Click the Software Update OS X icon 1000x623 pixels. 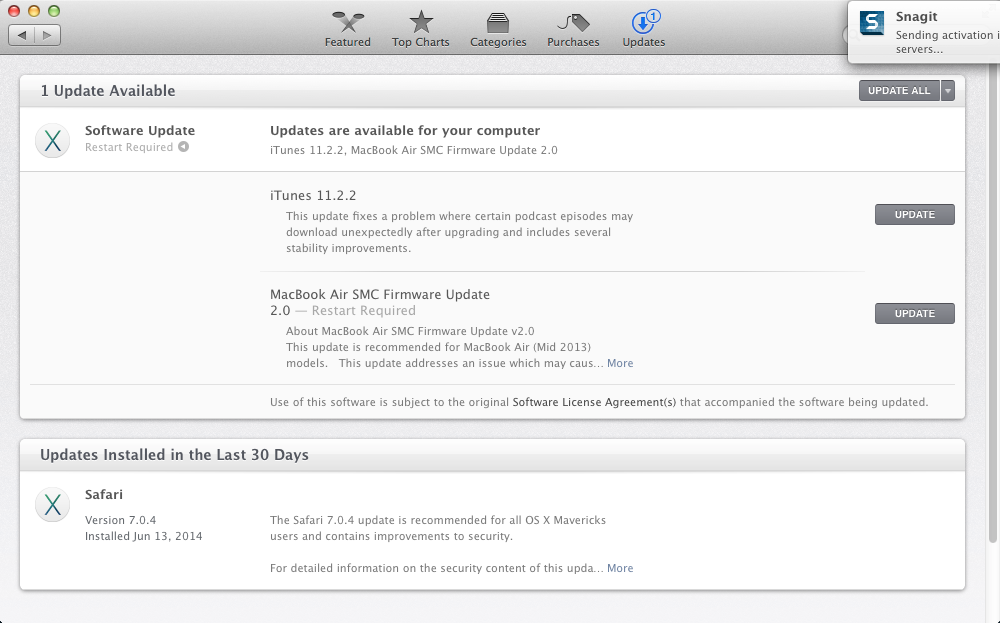(x=52, y=141)
